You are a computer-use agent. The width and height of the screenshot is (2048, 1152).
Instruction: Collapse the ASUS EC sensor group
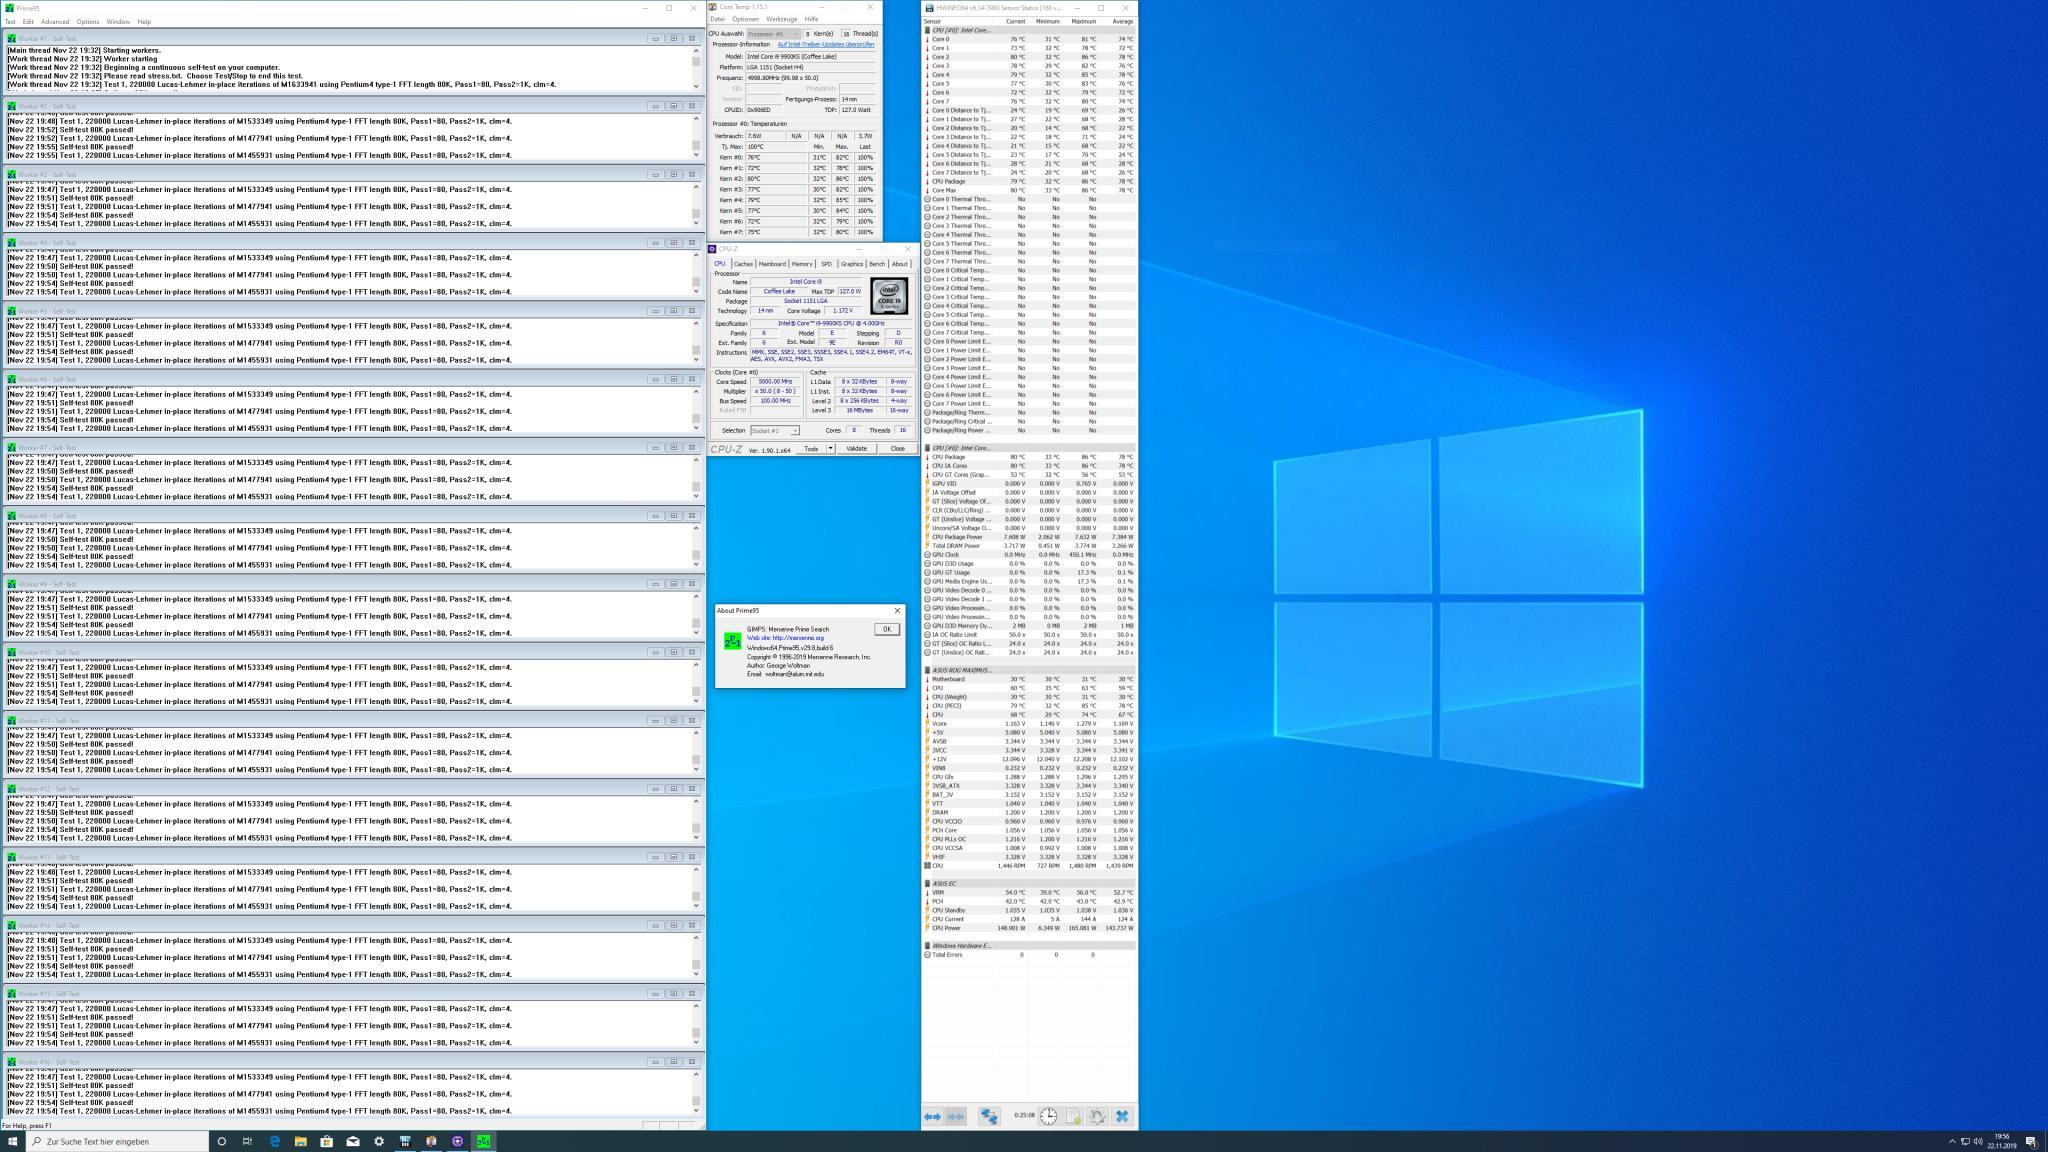927,884
